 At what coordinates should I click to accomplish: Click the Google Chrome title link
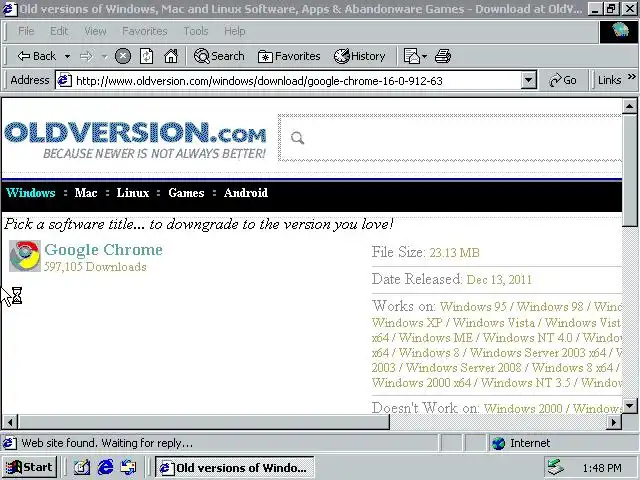coord(103,250)
